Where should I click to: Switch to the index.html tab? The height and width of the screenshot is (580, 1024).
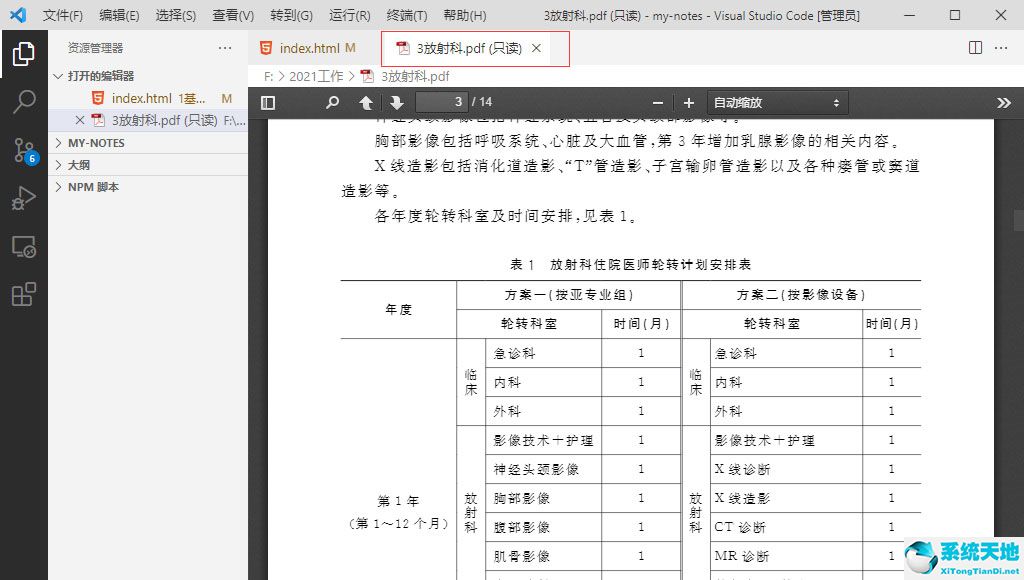pos(308,46)
